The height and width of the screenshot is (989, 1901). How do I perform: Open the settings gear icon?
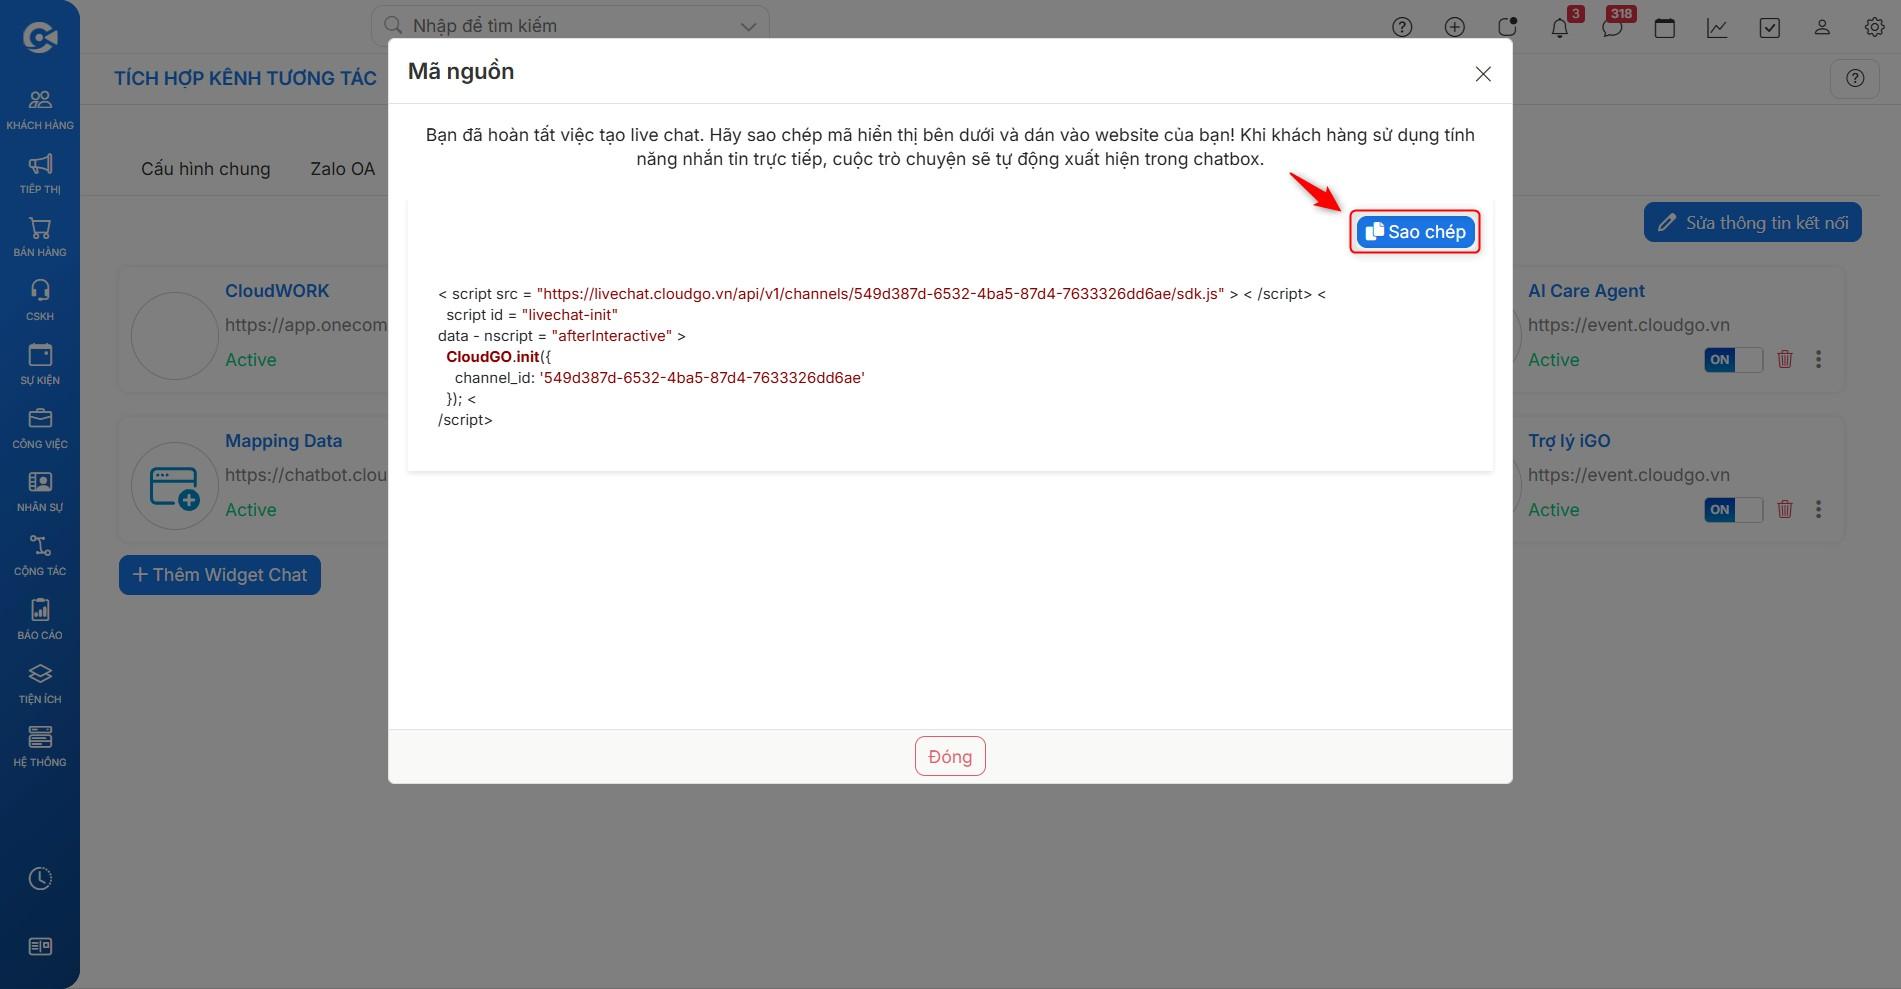pyautogui.click(x=1875, y=27)
